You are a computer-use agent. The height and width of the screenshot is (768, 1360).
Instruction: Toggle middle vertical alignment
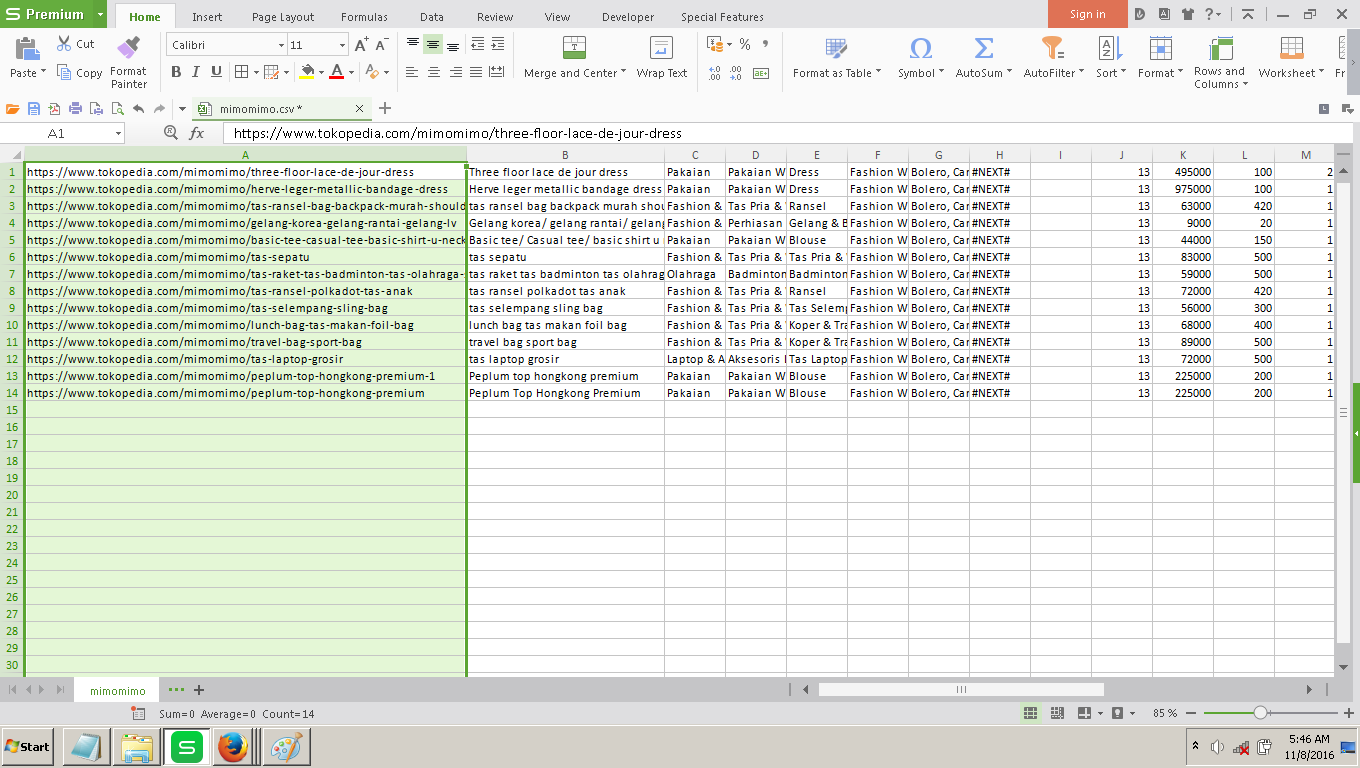coord(433,45)
